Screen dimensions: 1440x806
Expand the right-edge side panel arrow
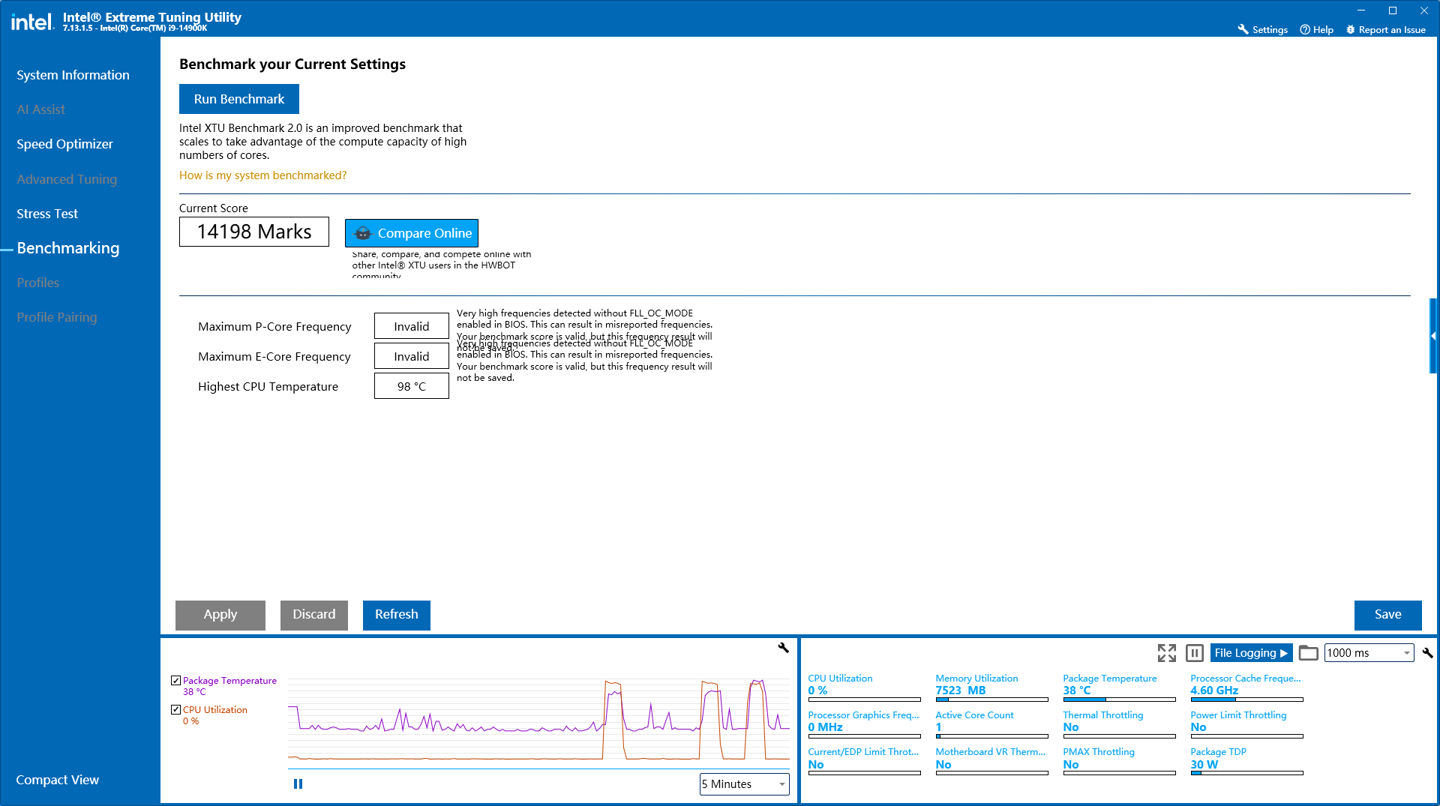1434,336
